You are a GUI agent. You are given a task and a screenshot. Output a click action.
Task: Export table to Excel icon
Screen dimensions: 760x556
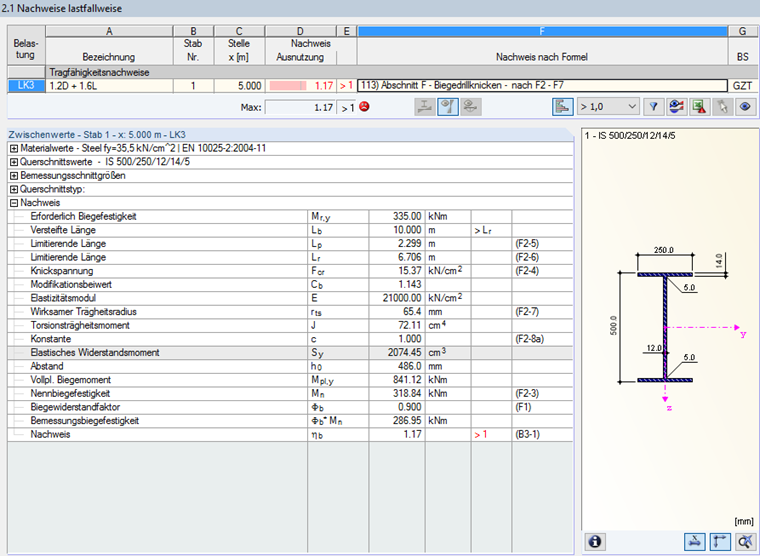pyautogui.click(x=699, y=107)
